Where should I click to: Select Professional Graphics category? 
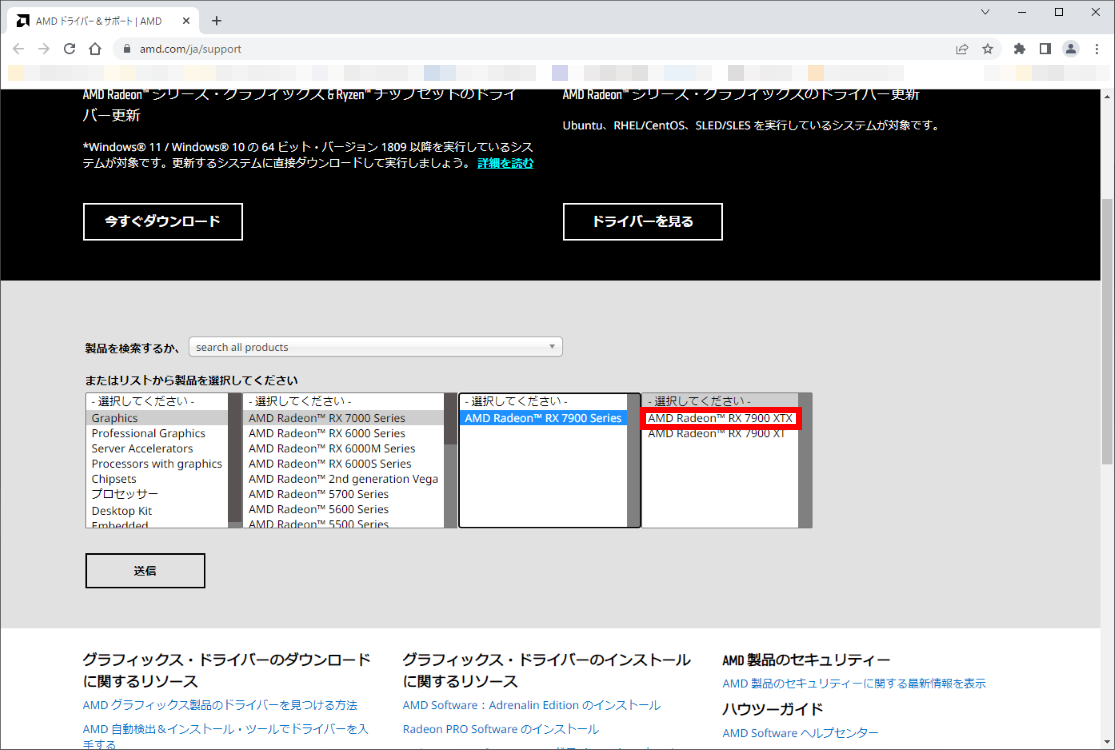(156, 434)
